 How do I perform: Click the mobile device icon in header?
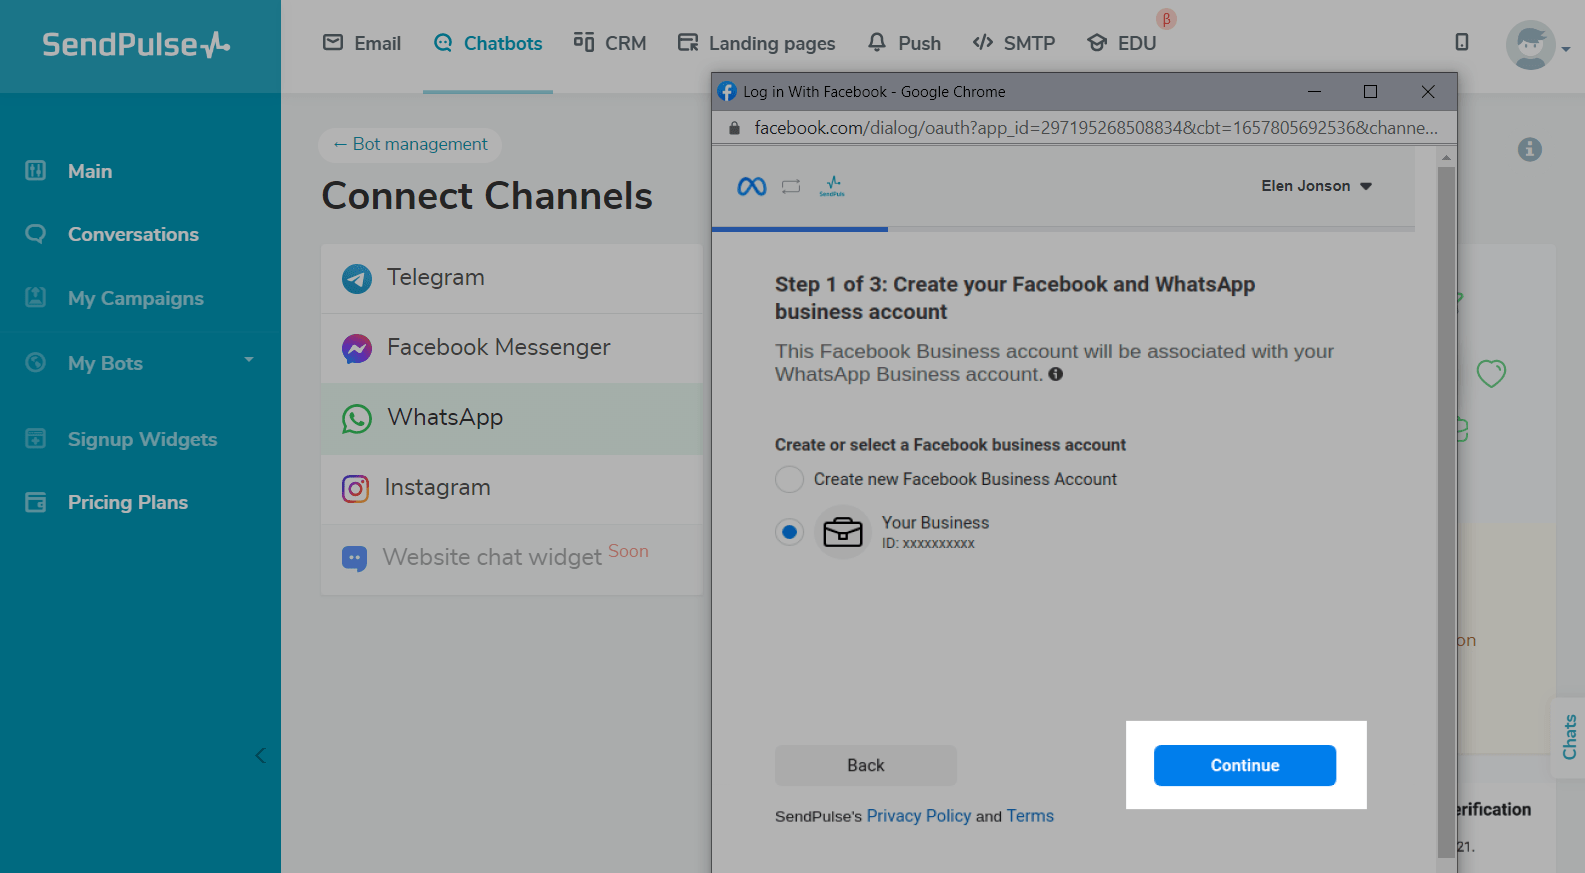tap(1462, 42)
